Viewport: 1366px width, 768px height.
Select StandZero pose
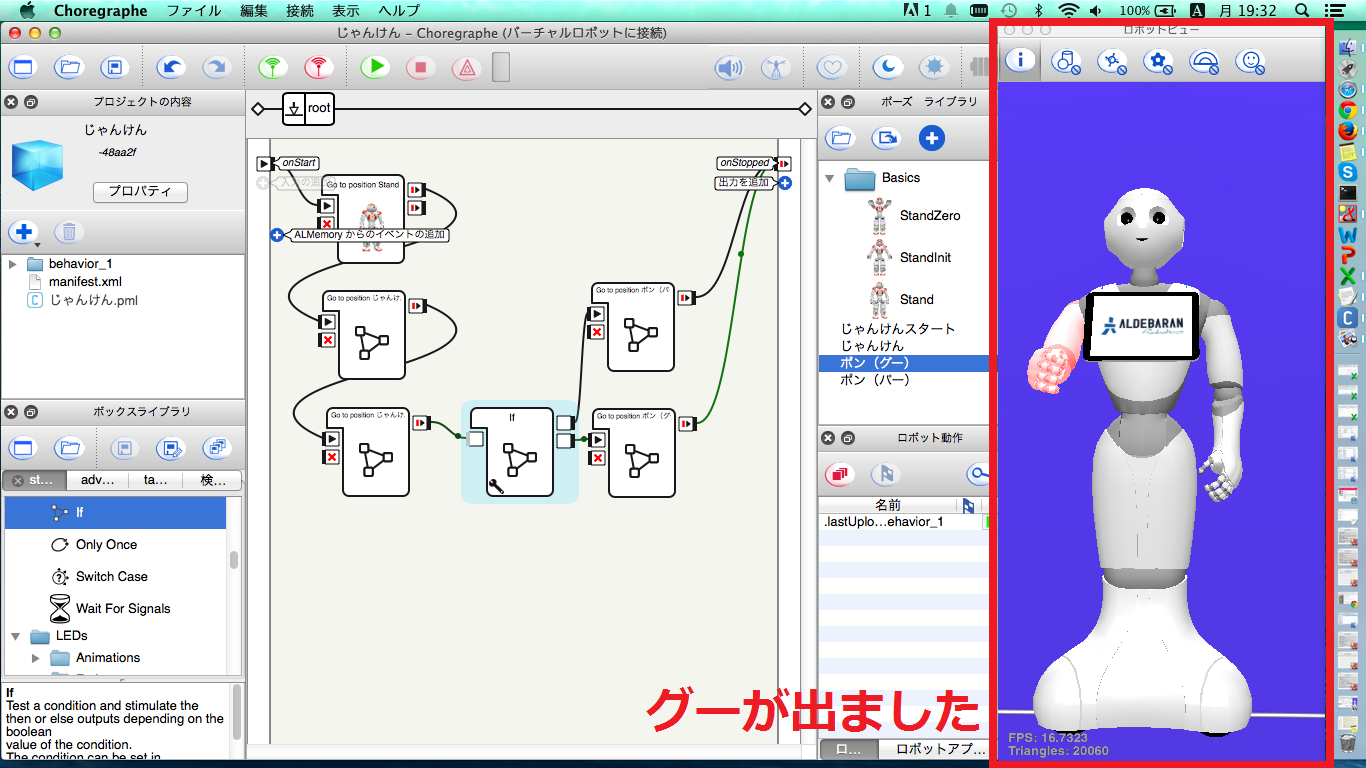[929, 216]
